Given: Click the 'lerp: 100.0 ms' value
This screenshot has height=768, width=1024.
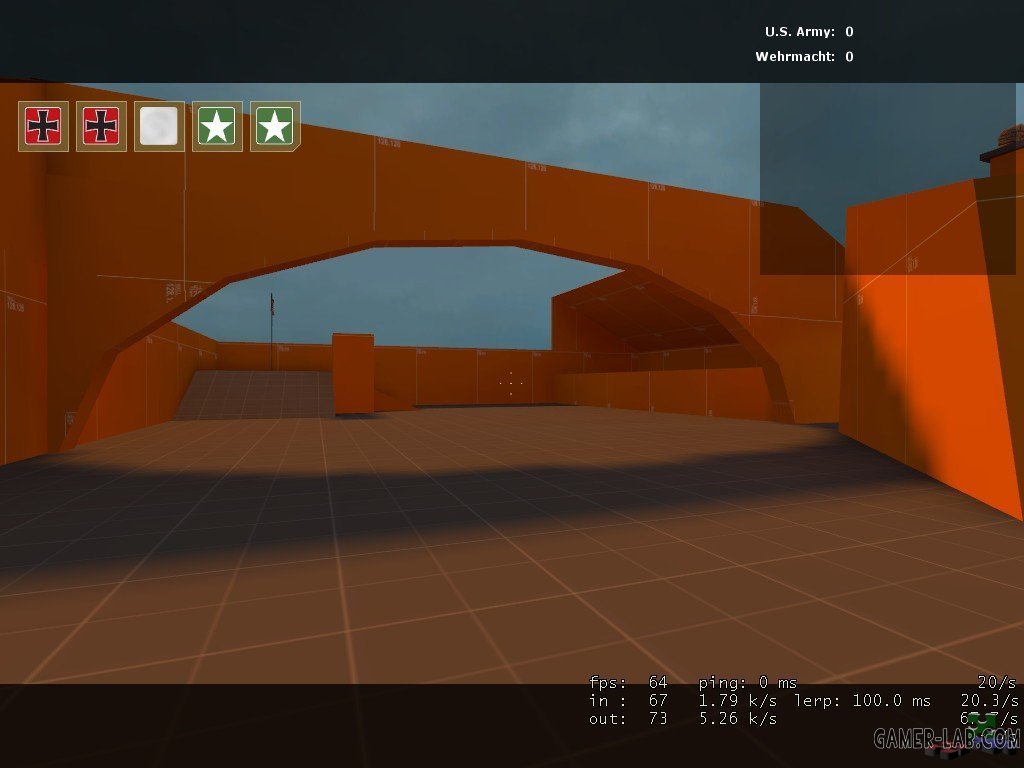Looking at the screenshot, I should [863, 700].
